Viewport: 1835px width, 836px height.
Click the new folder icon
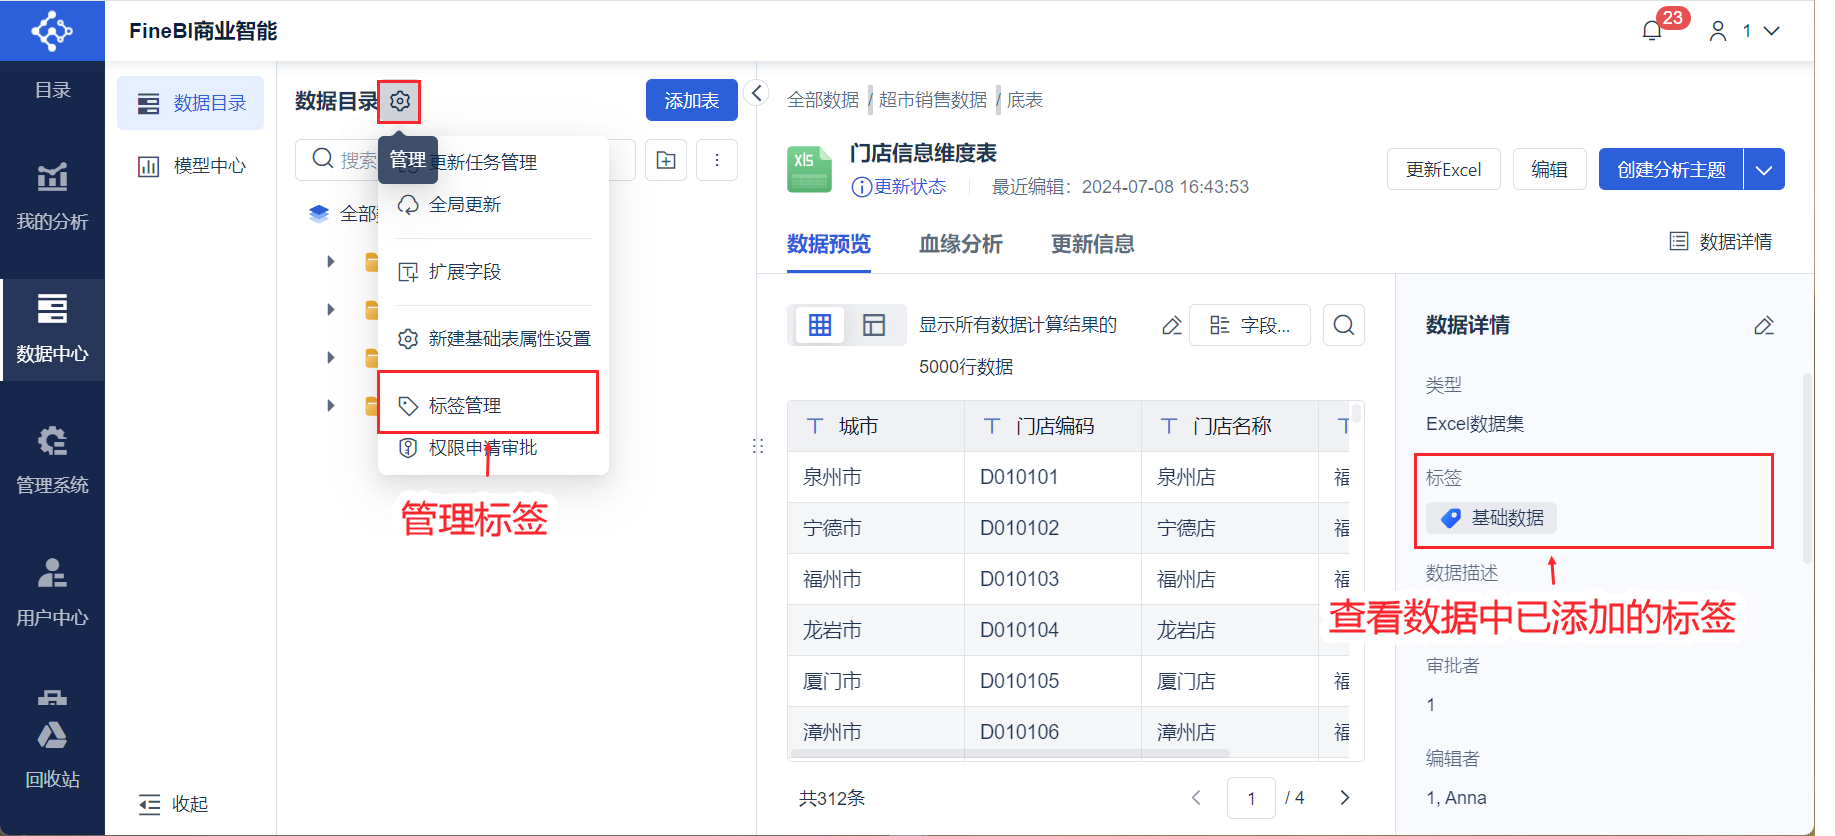point(666,160)
